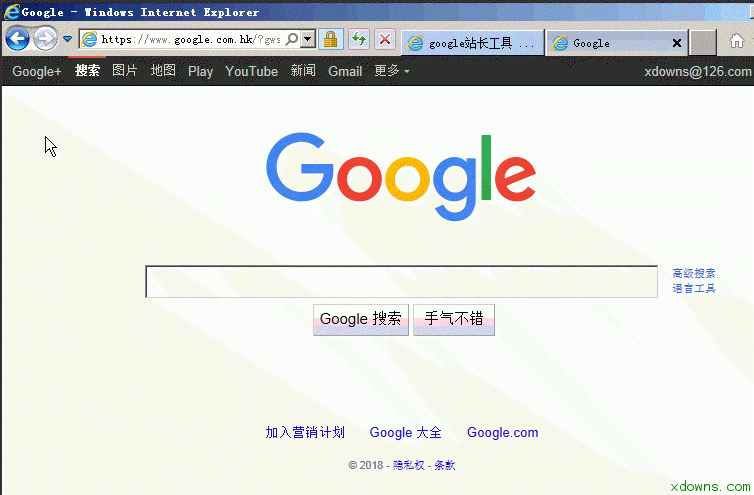Click the xdowns@126.com account link

[x=697, y=71]
